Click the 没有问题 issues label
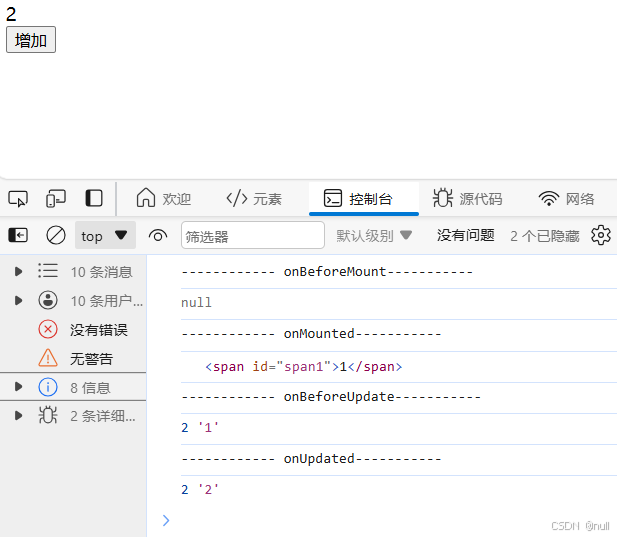 point(466,235)
